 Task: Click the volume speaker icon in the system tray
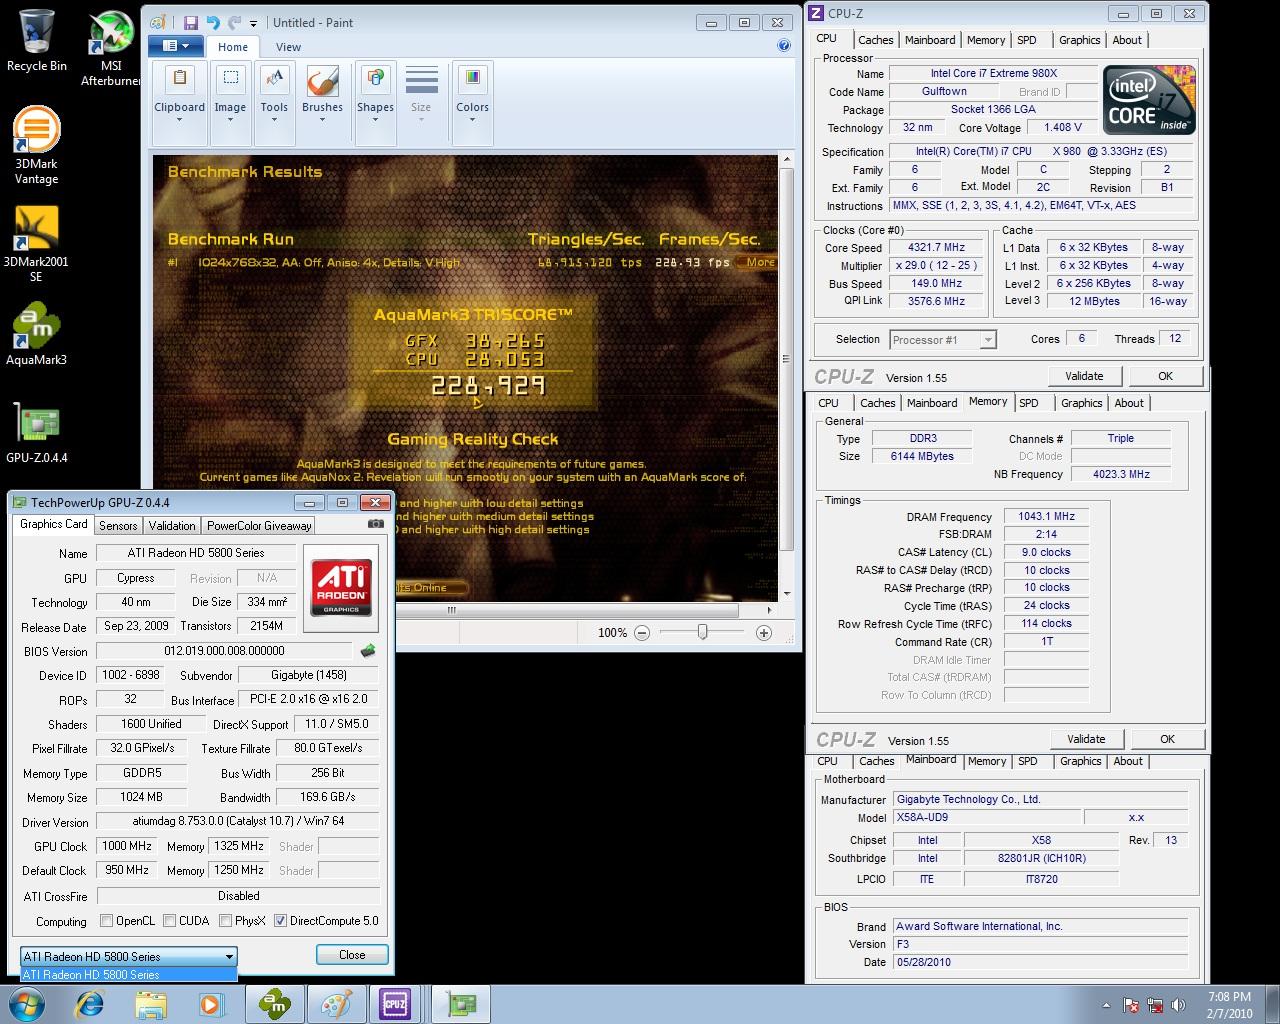(1179, 1005)
